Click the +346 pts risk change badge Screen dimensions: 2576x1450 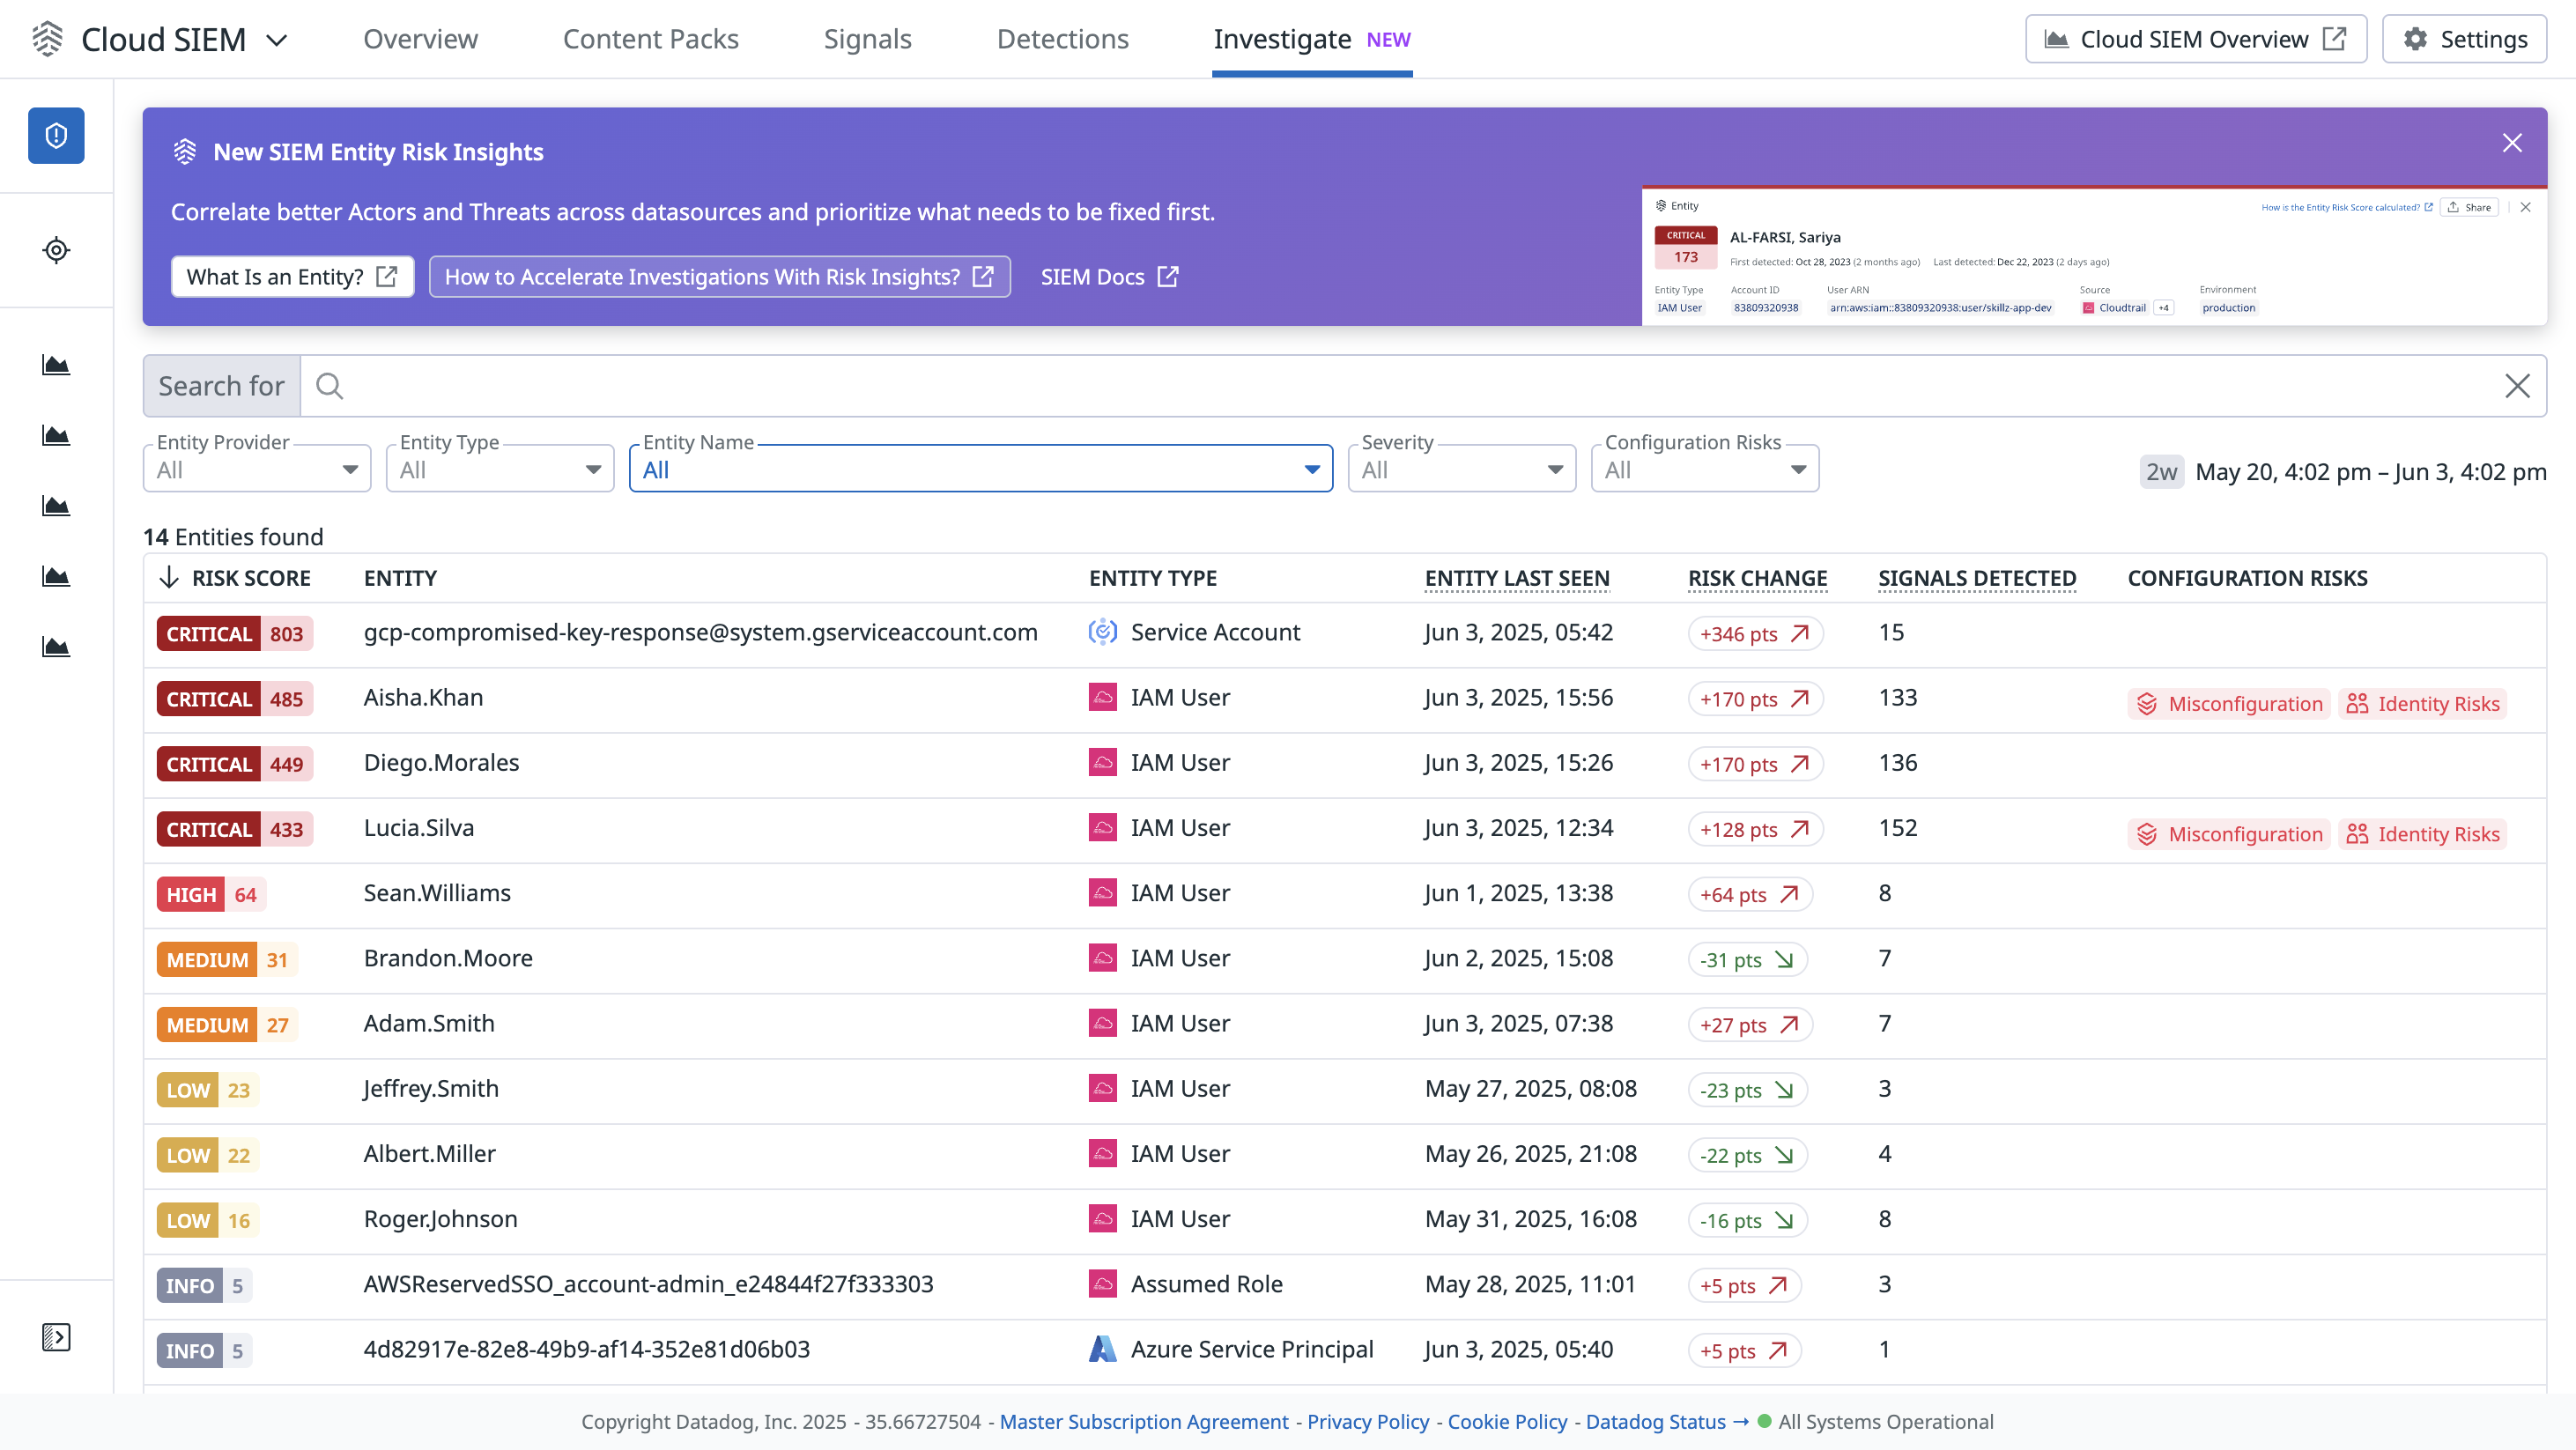coord(1755,634)
